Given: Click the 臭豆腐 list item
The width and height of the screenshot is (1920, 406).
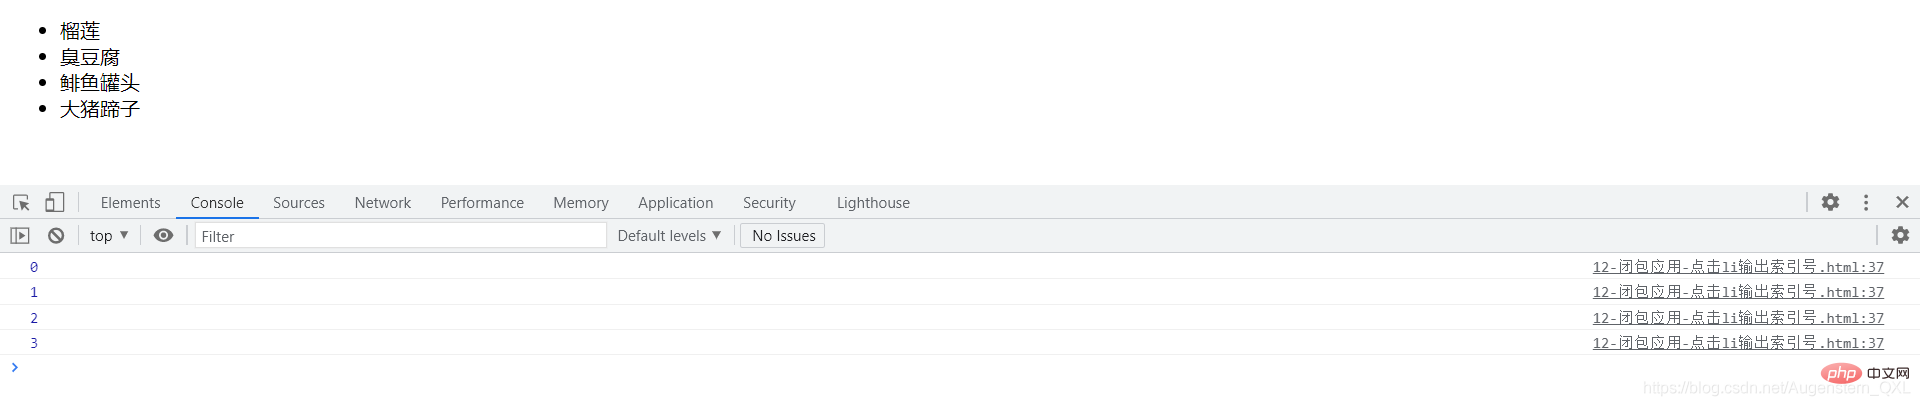Looking at the screenshot, I should click(90, 57).
